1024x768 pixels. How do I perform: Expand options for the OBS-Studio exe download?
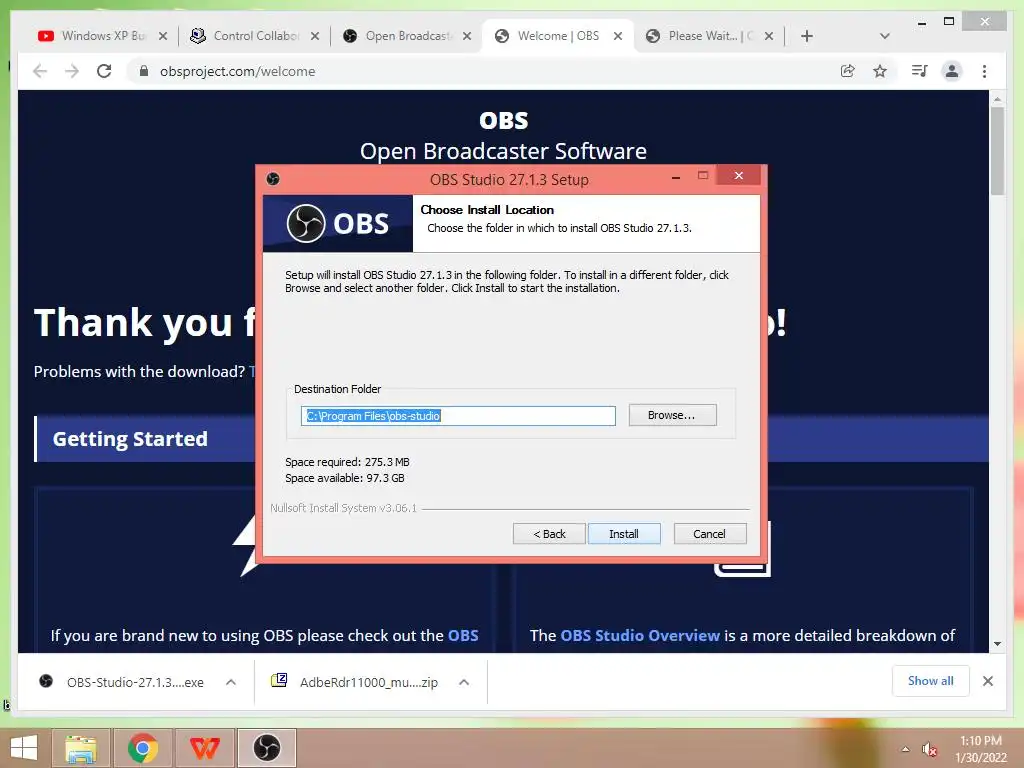pos(231,682)
